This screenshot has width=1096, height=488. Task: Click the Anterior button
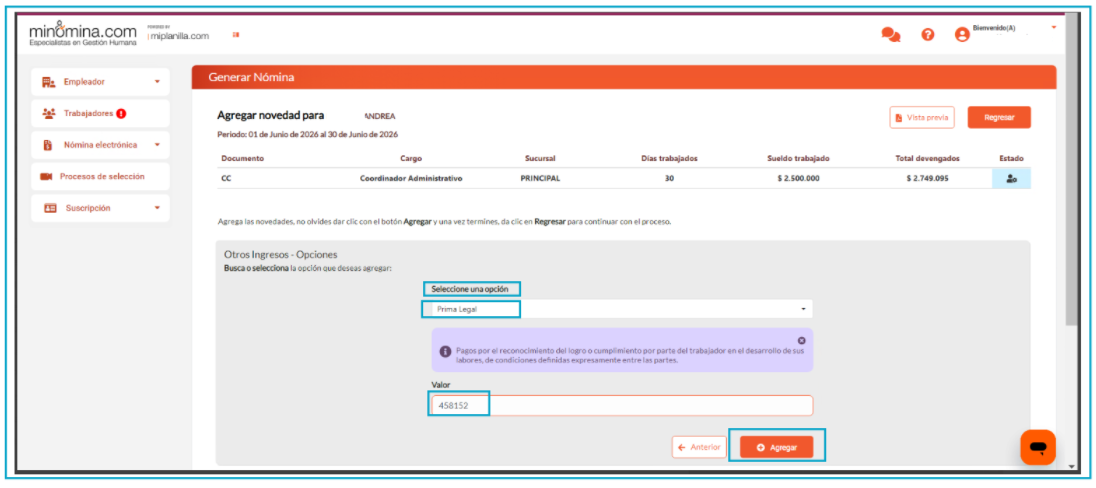click(x=700, y=447)
